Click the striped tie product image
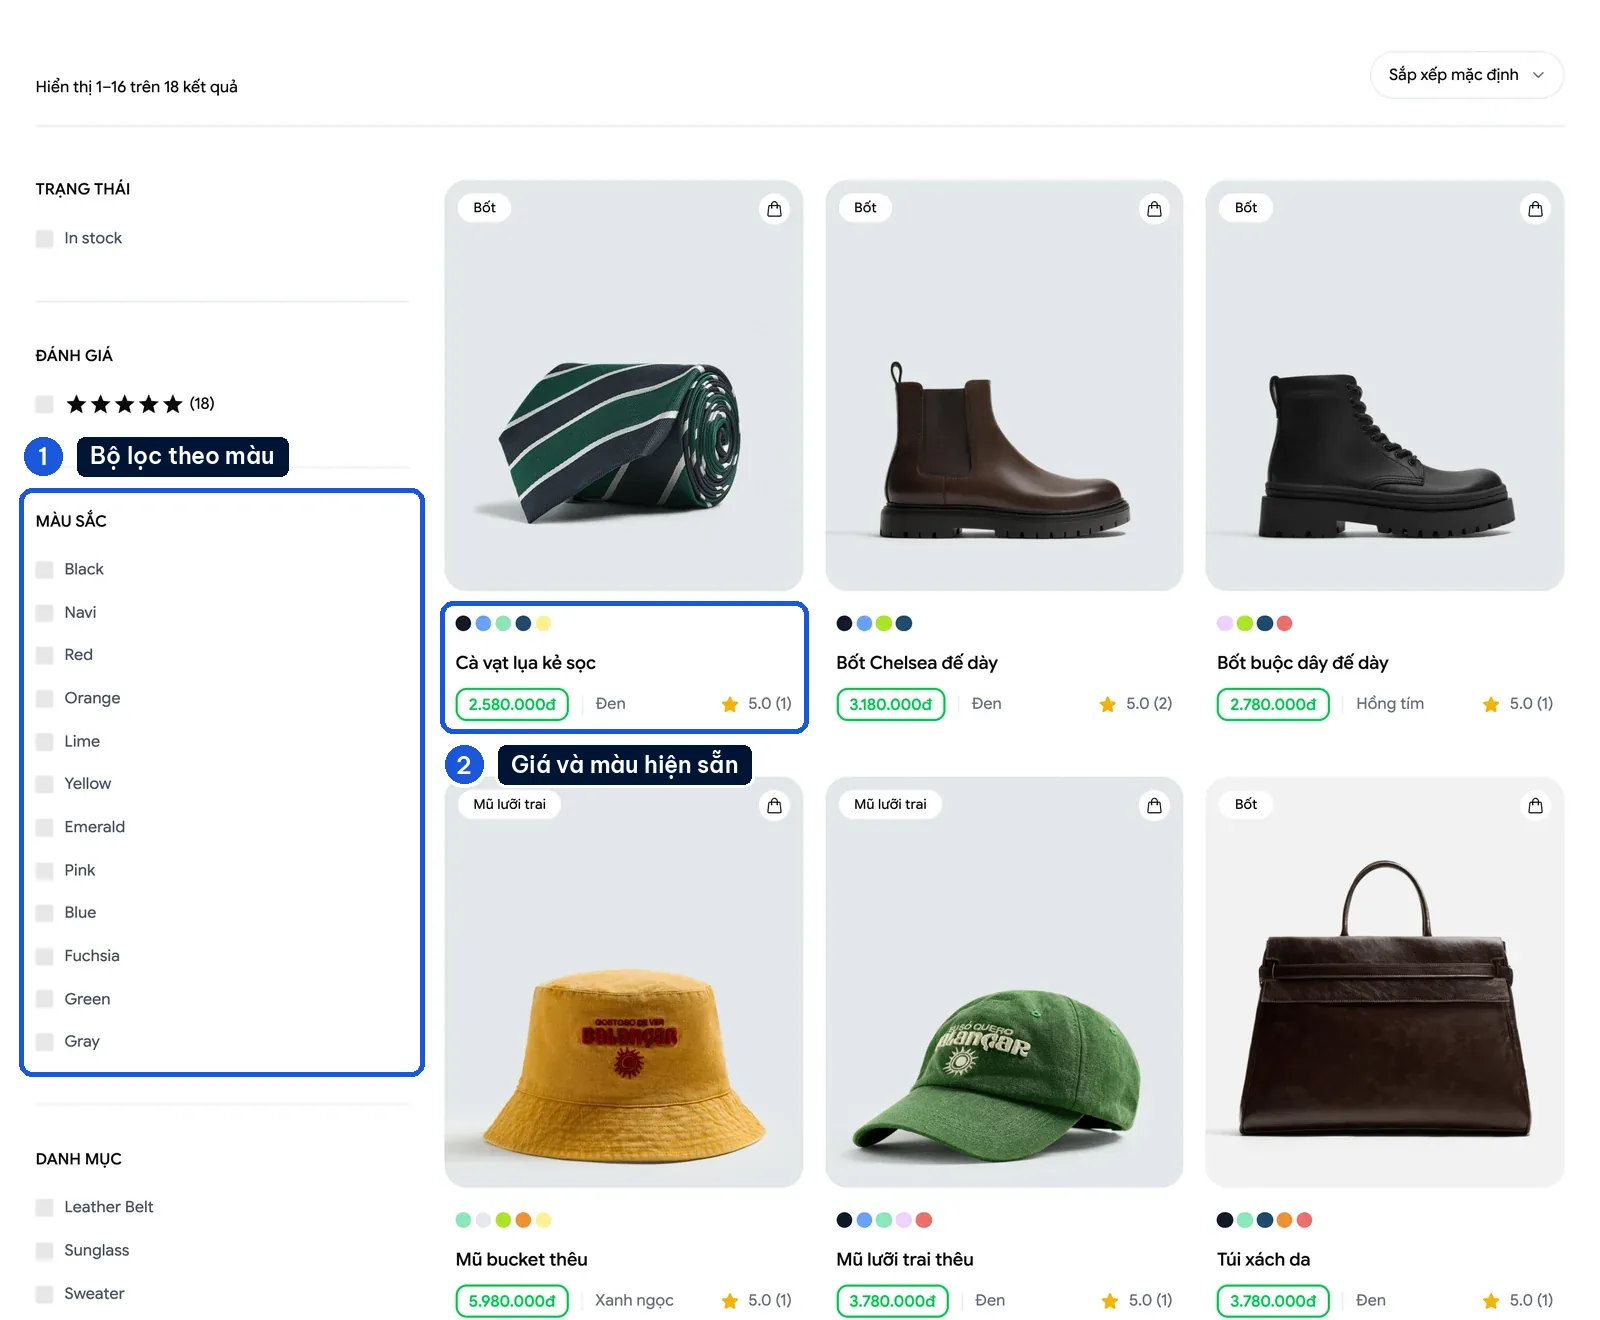 [x=624, y=386]
